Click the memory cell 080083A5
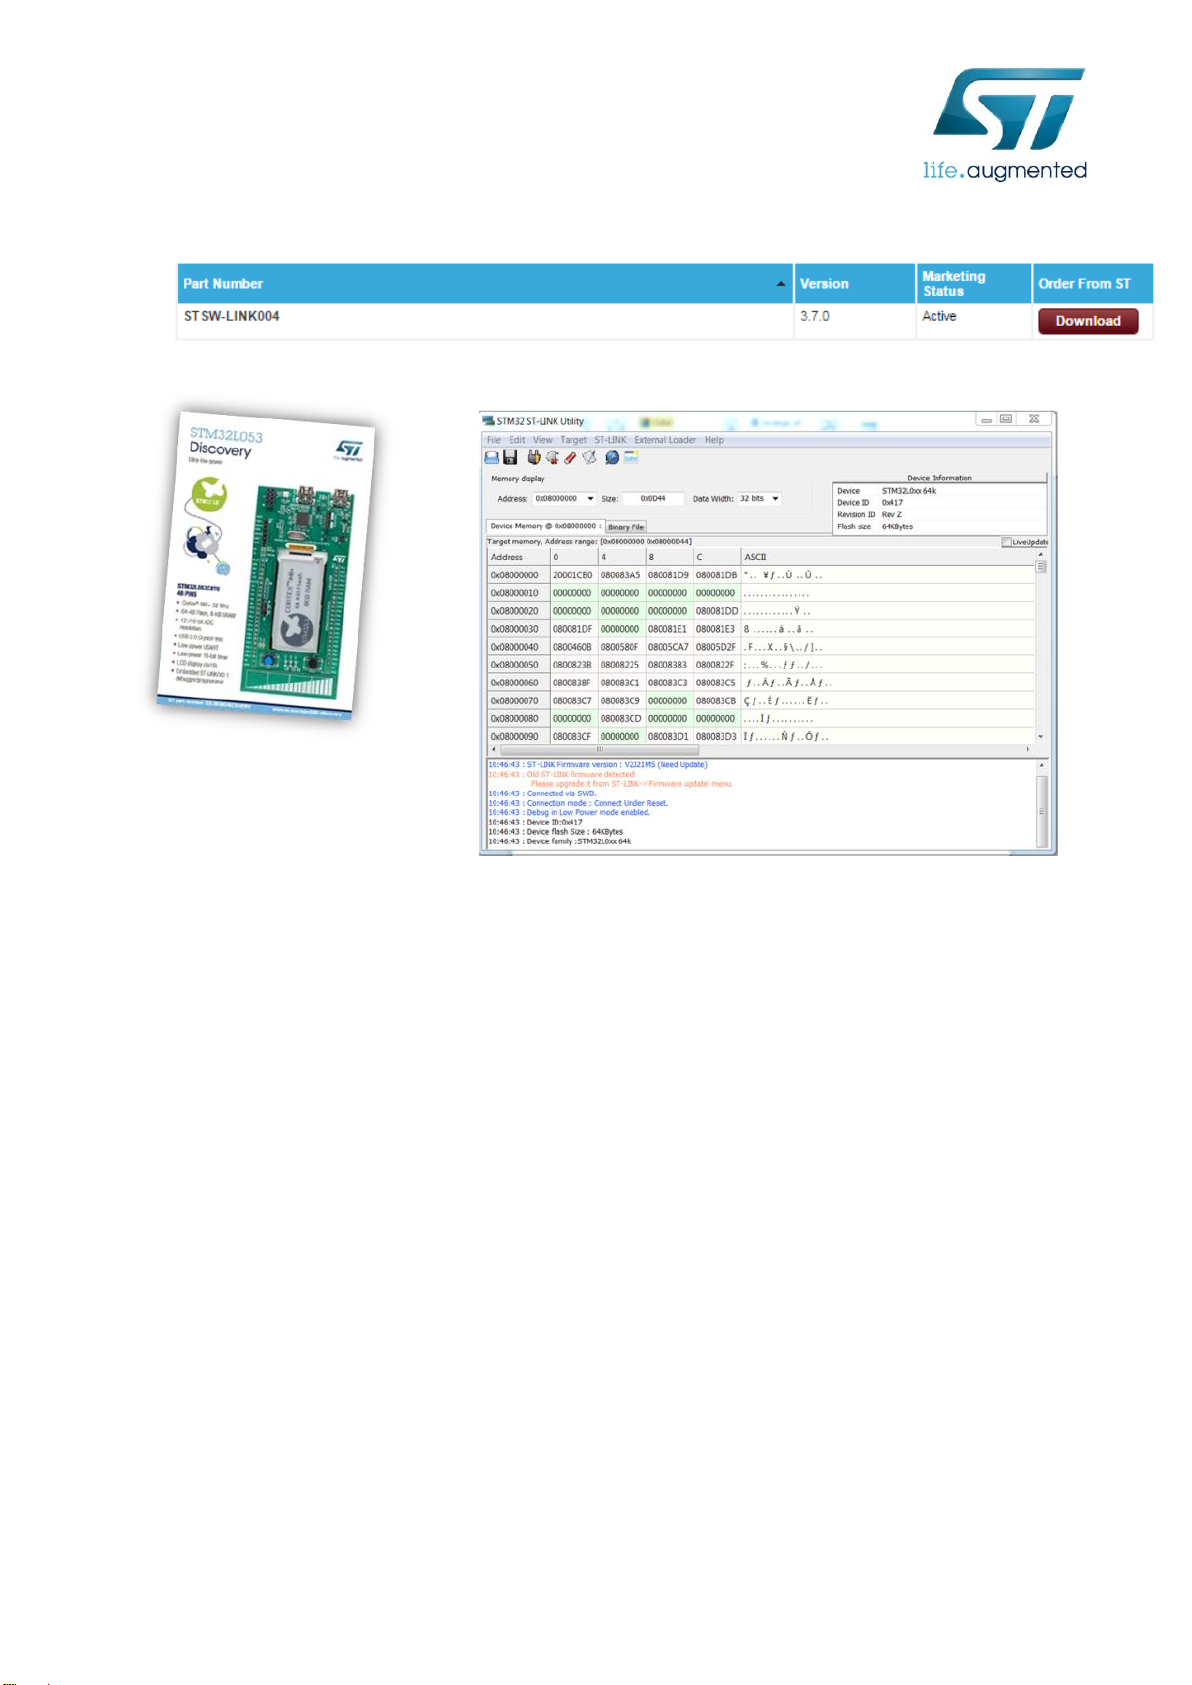Screen dimensions: 1192x1685 (620, 575)
